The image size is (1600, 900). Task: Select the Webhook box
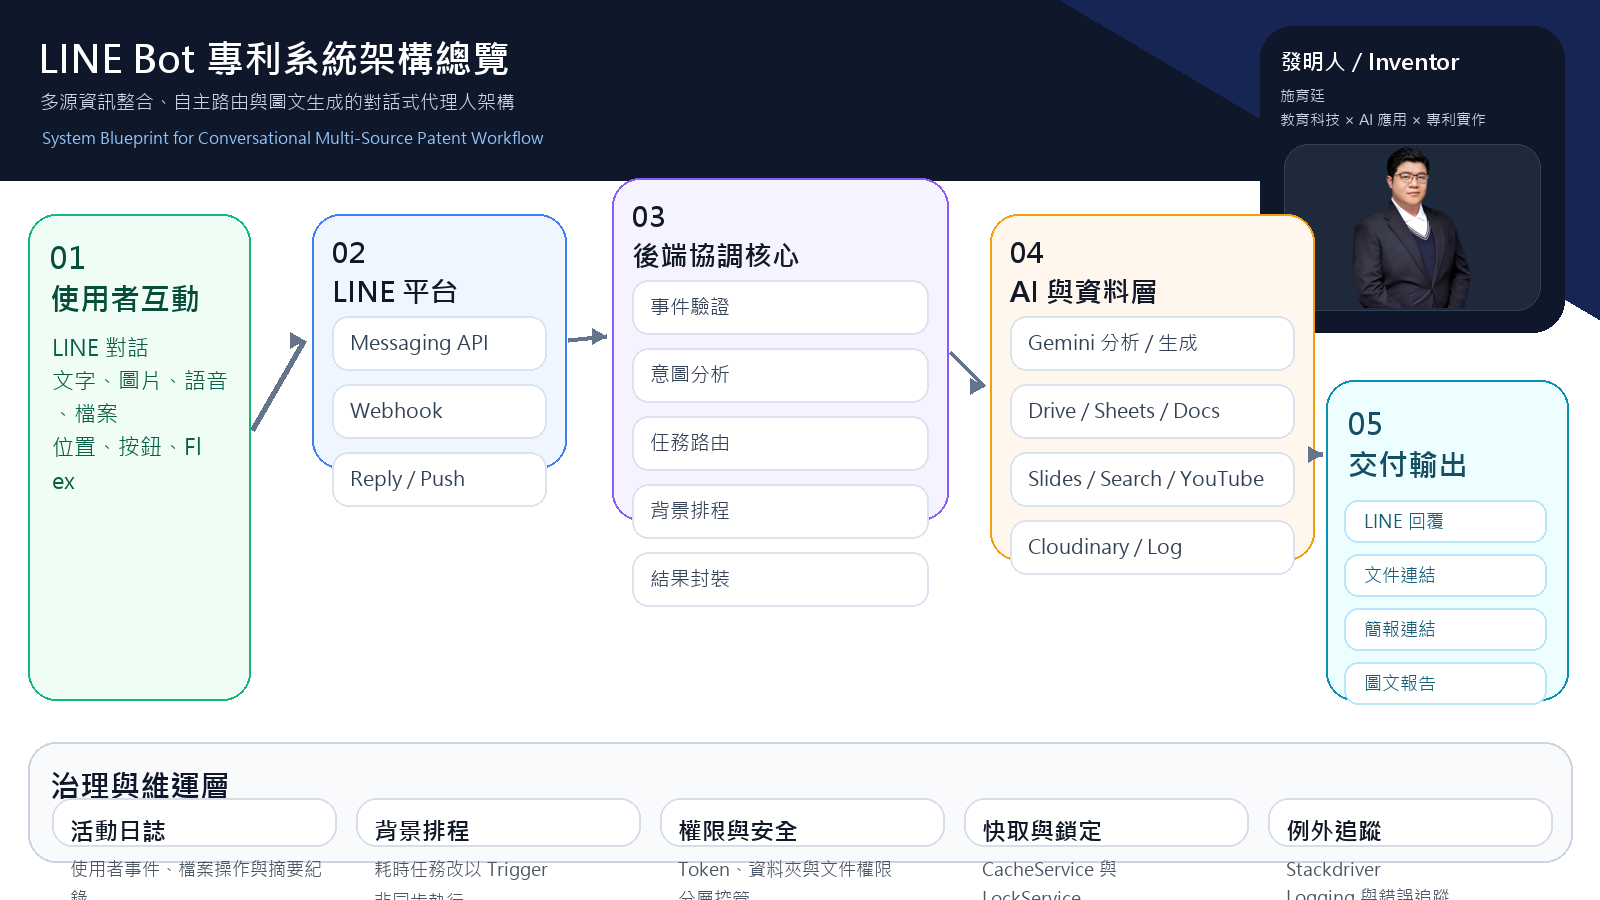(x=439, y=411)
